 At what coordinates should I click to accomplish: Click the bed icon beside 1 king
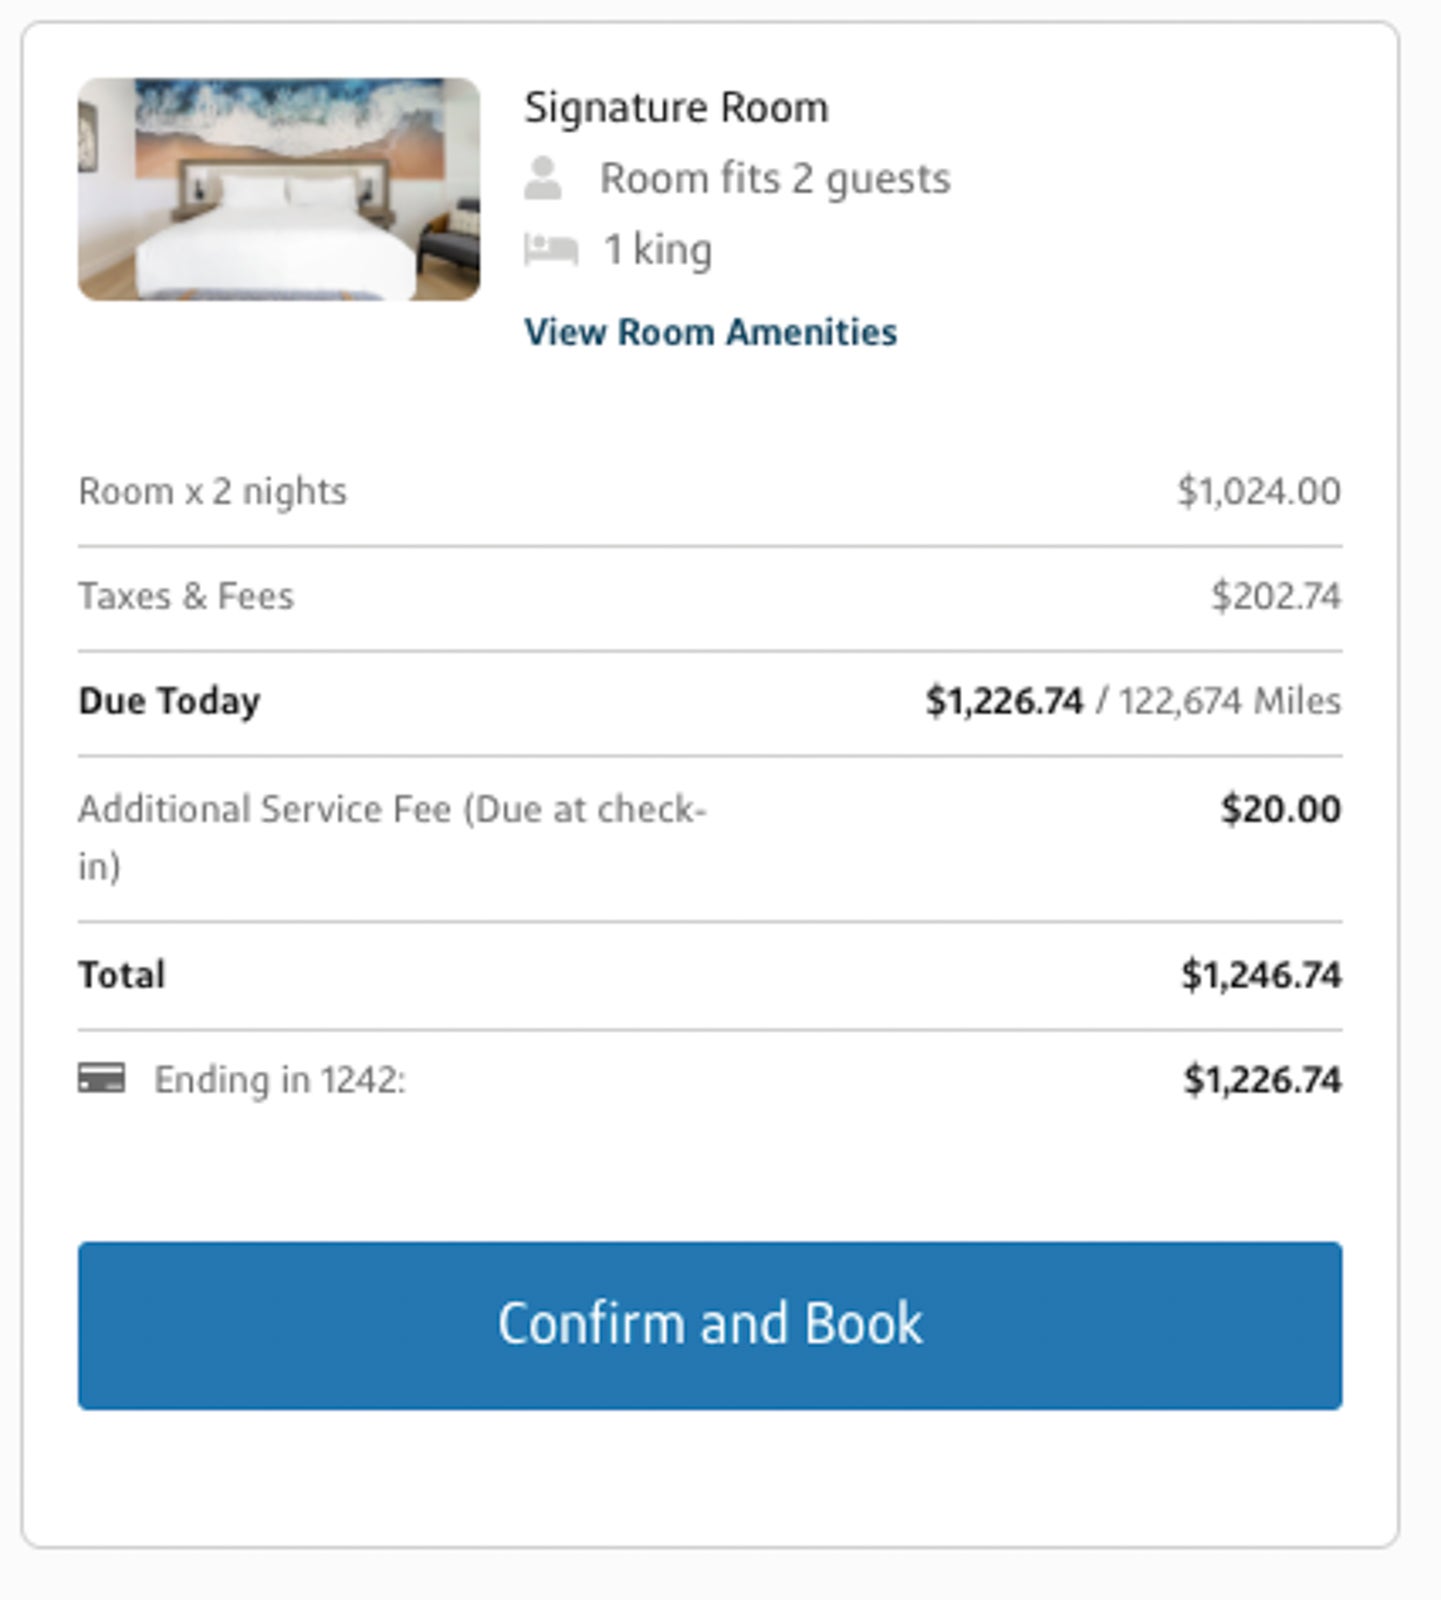pos(551,249)
